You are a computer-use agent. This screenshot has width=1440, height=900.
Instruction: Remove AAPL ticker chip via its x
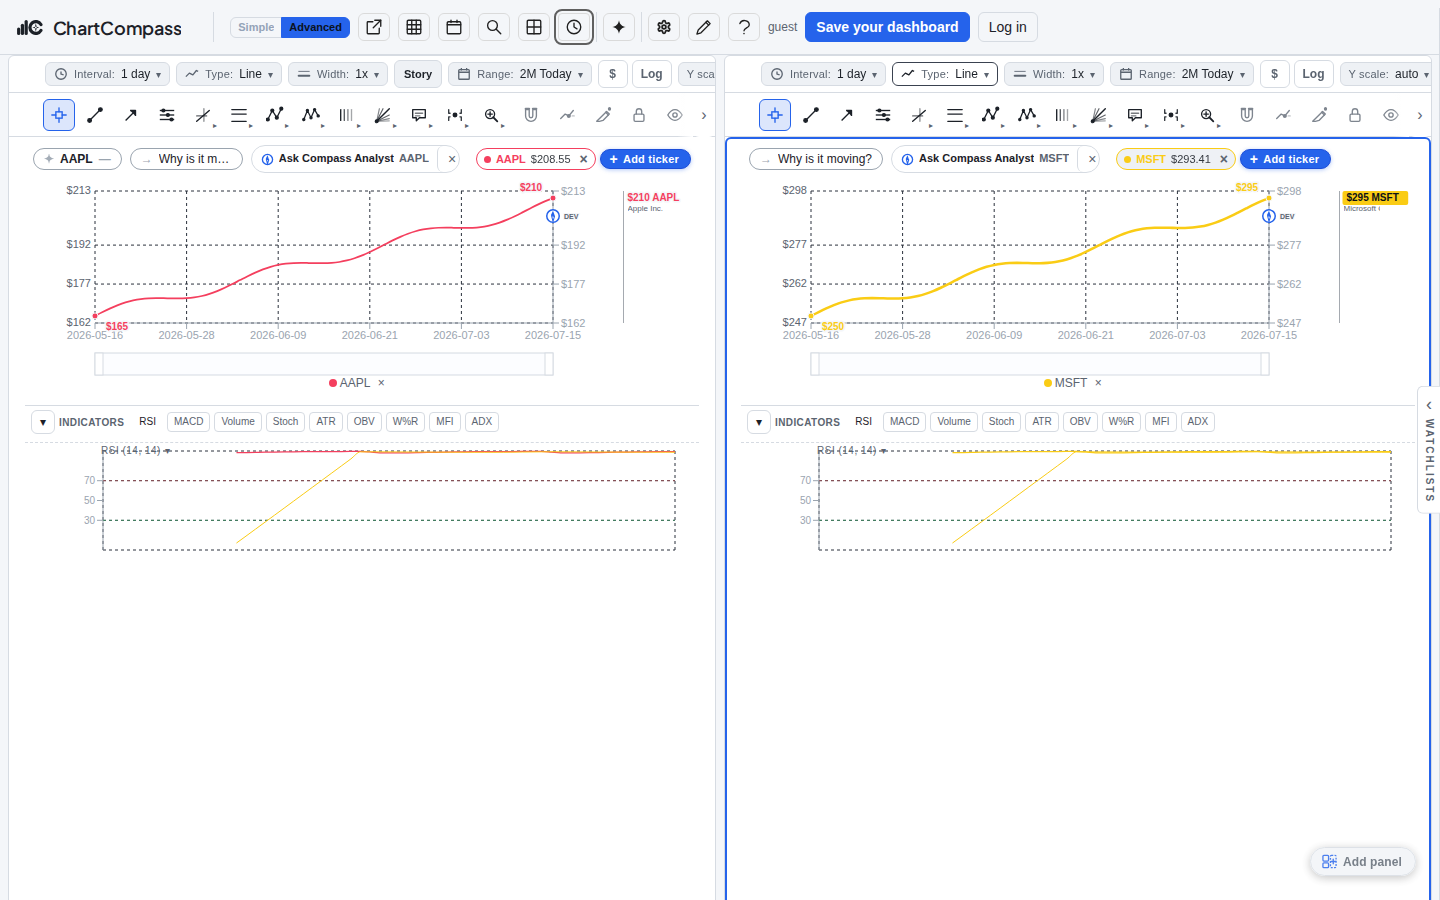coord(584,159)
